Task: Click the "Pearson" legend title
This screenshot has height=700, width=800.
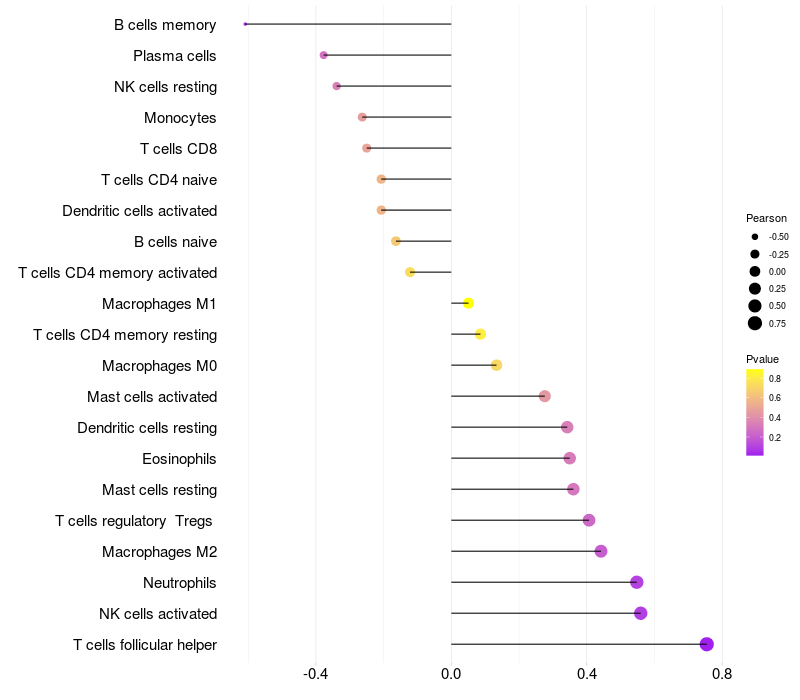Action: pyautogui.click(x=766, y=218)
